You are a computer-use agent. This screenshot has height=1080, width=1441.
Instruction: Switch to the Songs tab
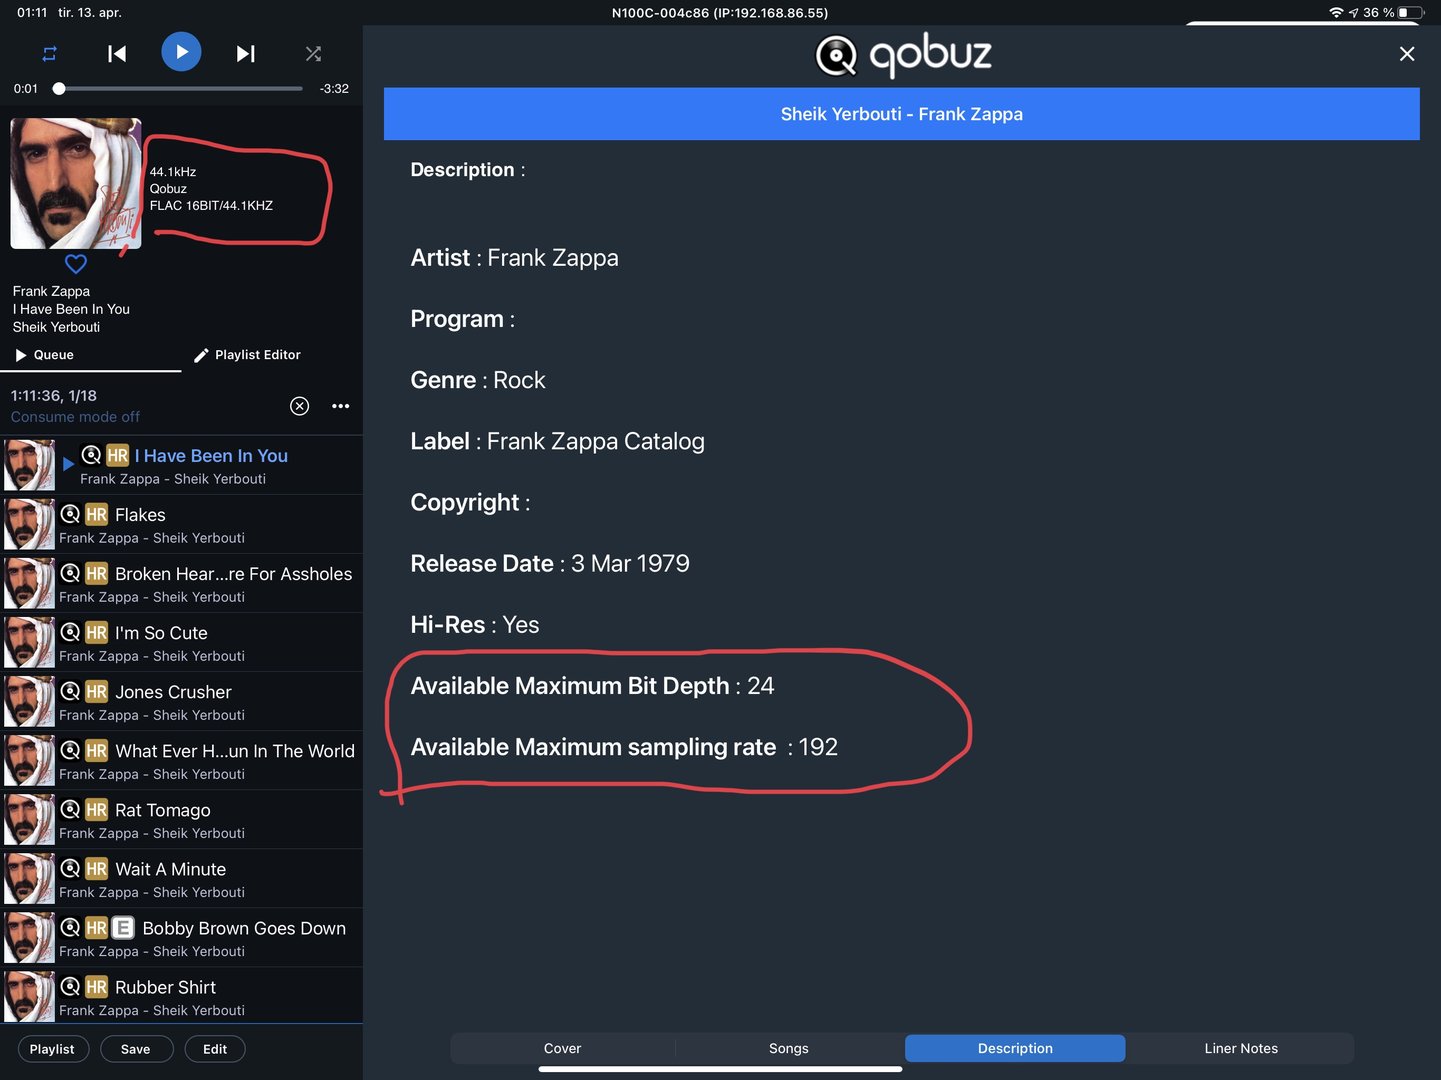tap(789, 1048)
